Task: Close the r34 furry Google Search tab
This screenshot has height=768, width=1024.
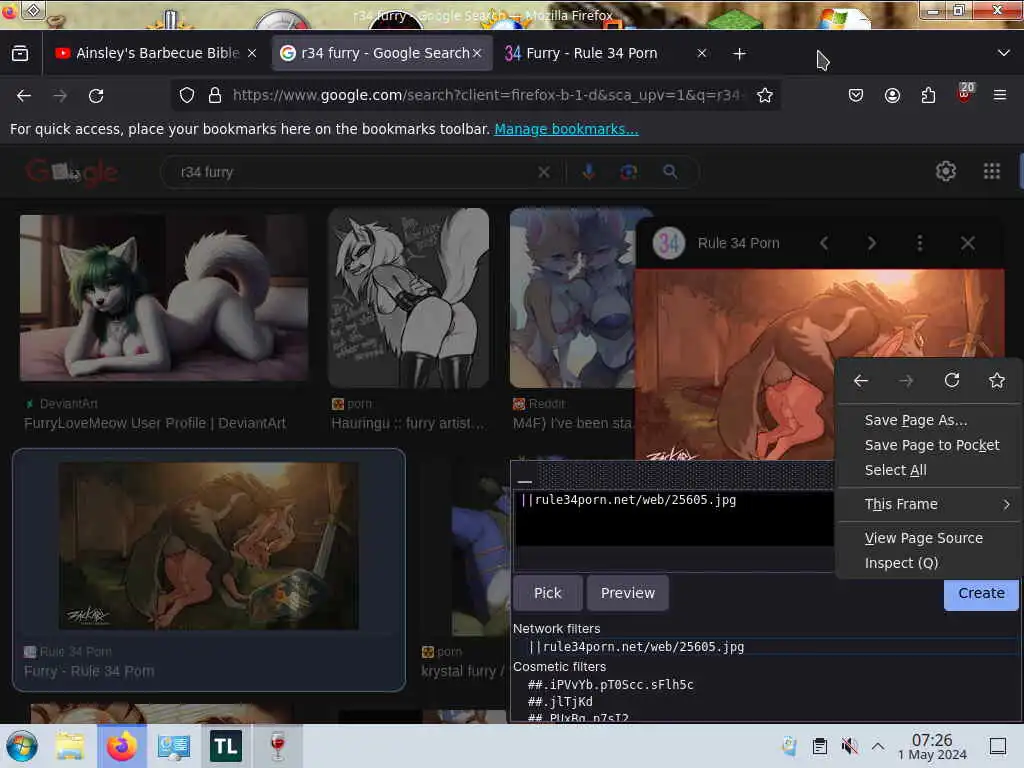Action: (477, 54)
